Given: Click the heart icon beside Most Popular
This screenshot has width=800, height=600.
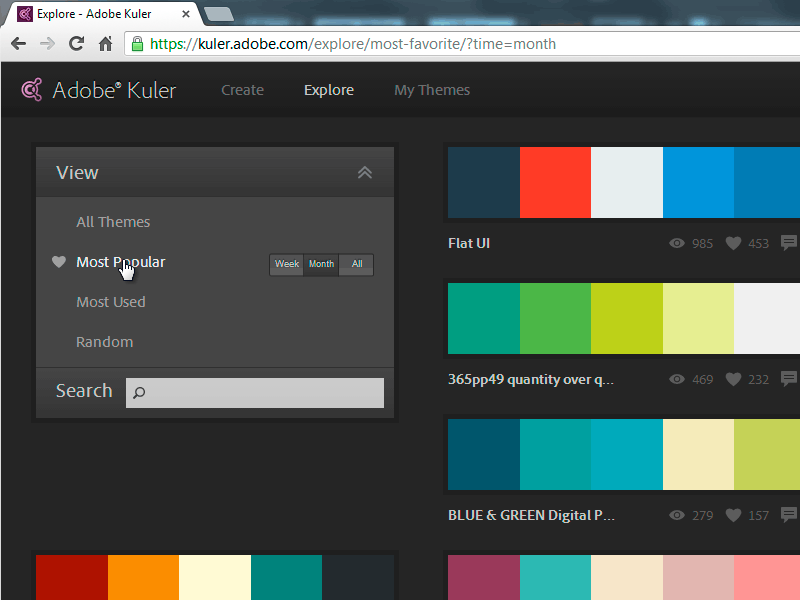Looking at the screenshot, I should click(59, 262).
